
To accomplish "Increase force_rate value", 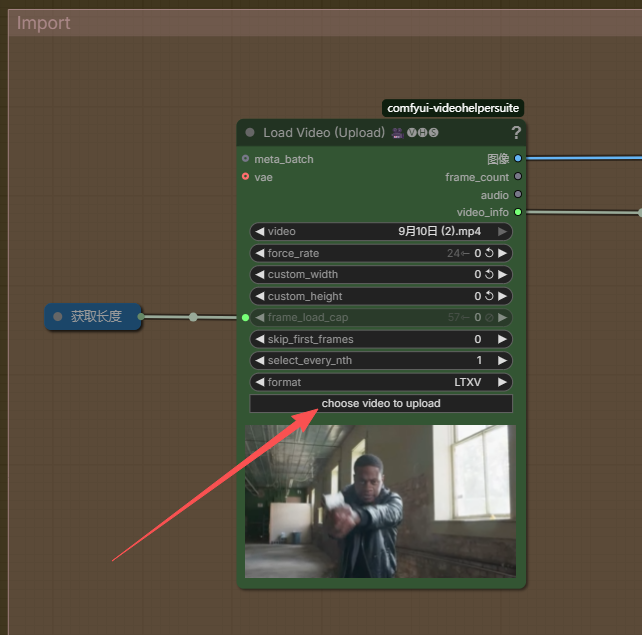I will (x=502, y=253).
